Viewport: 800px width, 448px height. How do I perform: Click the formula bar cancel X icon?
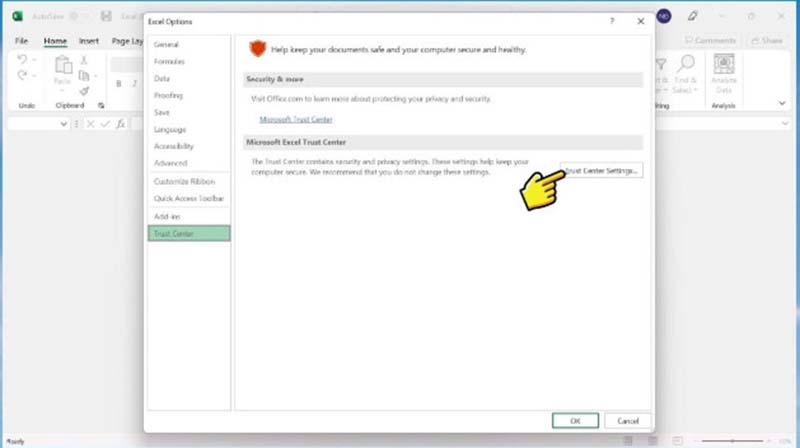[90, 124]
